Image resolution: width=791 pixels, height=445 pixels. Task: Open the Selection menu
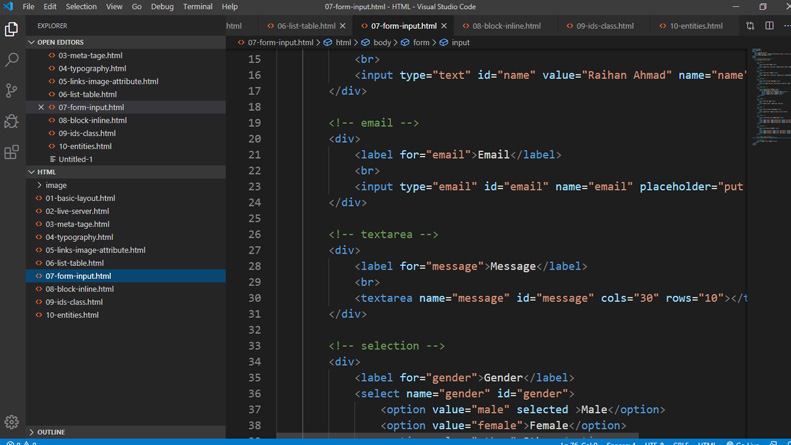coord(81,7)
